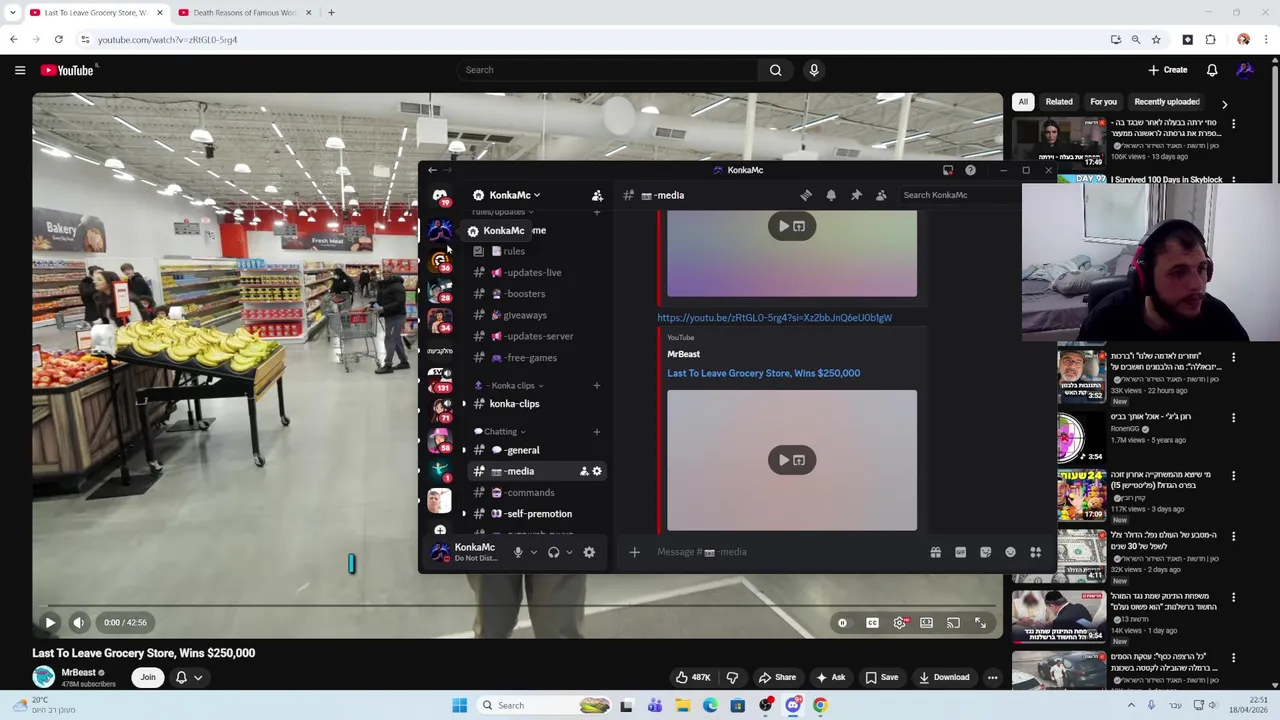Click the Search KonkaMc field
Image resolution: width=1280 pixels, height=720 pixels.
pos(960,195)
